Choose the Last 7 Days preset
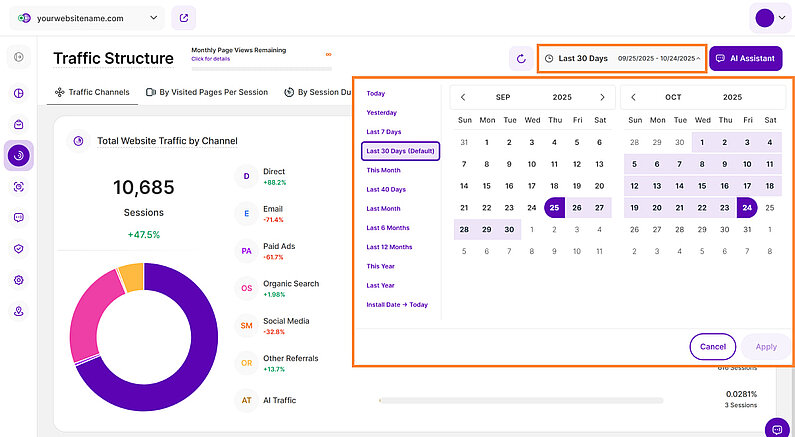 click(386, 132)
